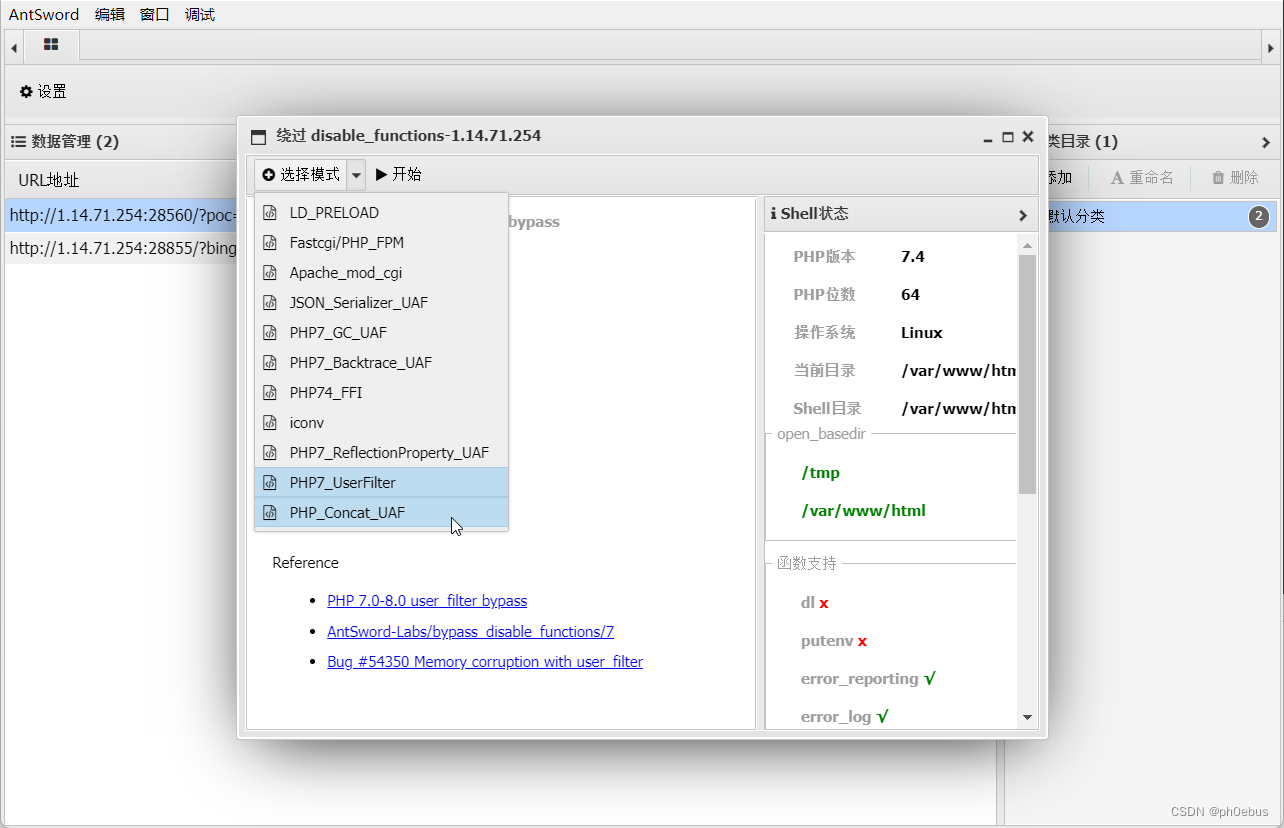
Task: Click the script icon beside PHP_Concat_UAF
Action: click(269, 512)
